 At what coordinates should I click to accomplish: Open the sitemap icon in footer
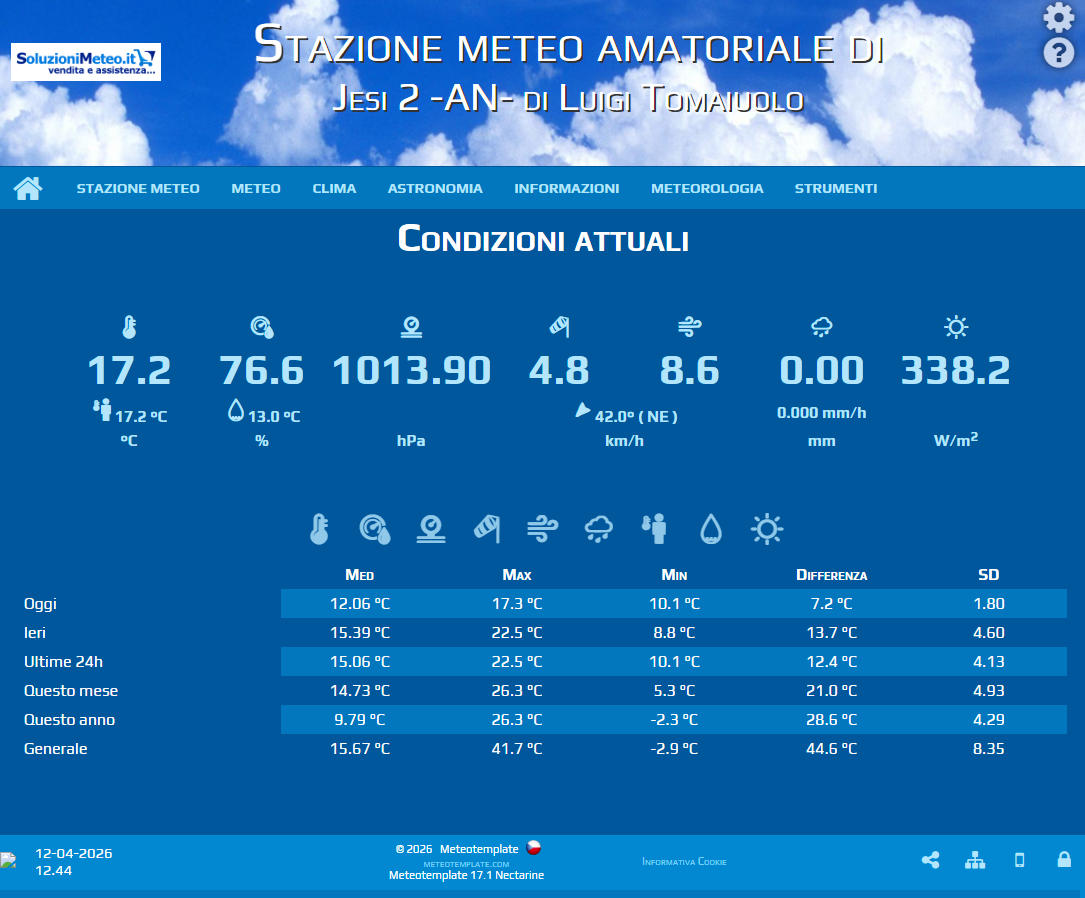(x=975, y=860)
